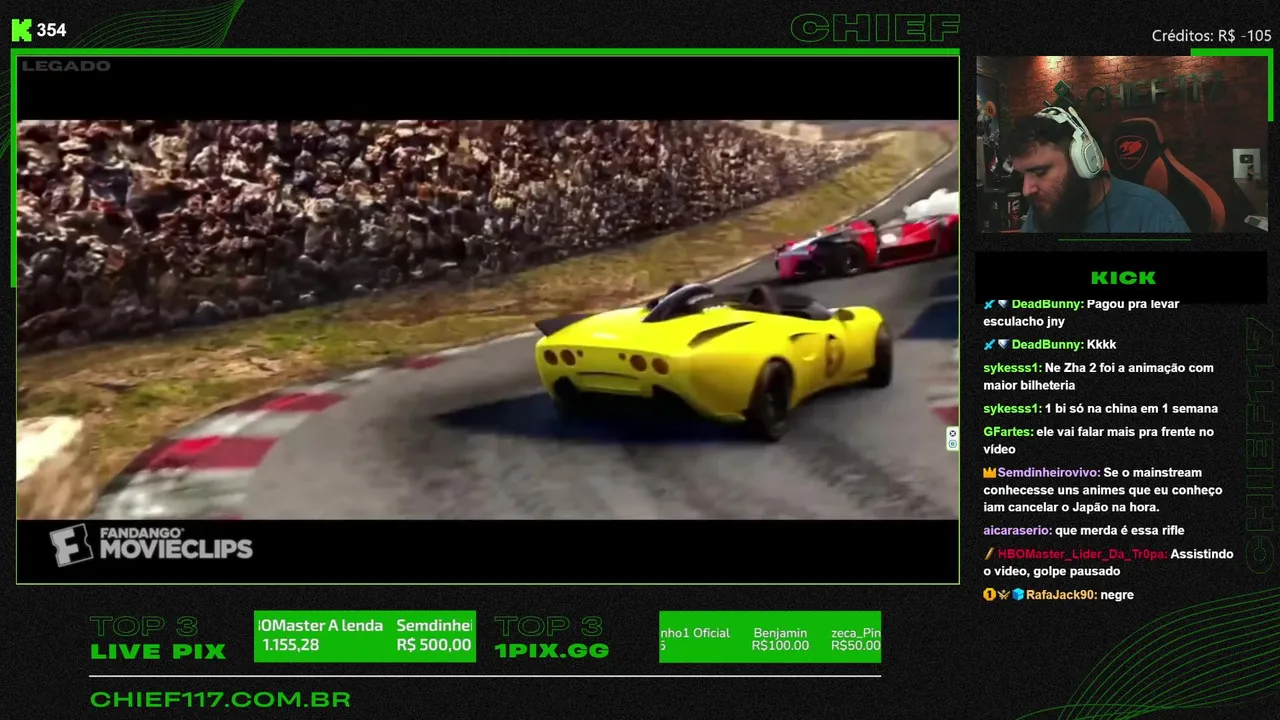This screenshot has height=720, width=1280.
Task: Click the diamond badge on DeadBunny's 'Kkkk' message
Action: [x=1002, y=345]
